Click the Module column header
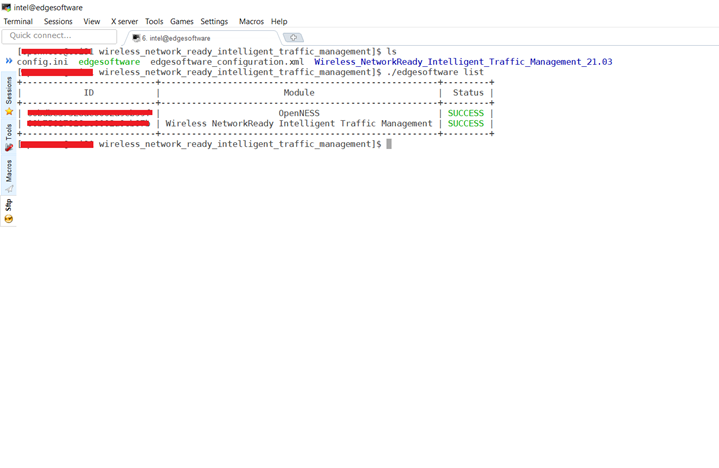The width and height of the screenshot is (719, 468). (299, 93)
